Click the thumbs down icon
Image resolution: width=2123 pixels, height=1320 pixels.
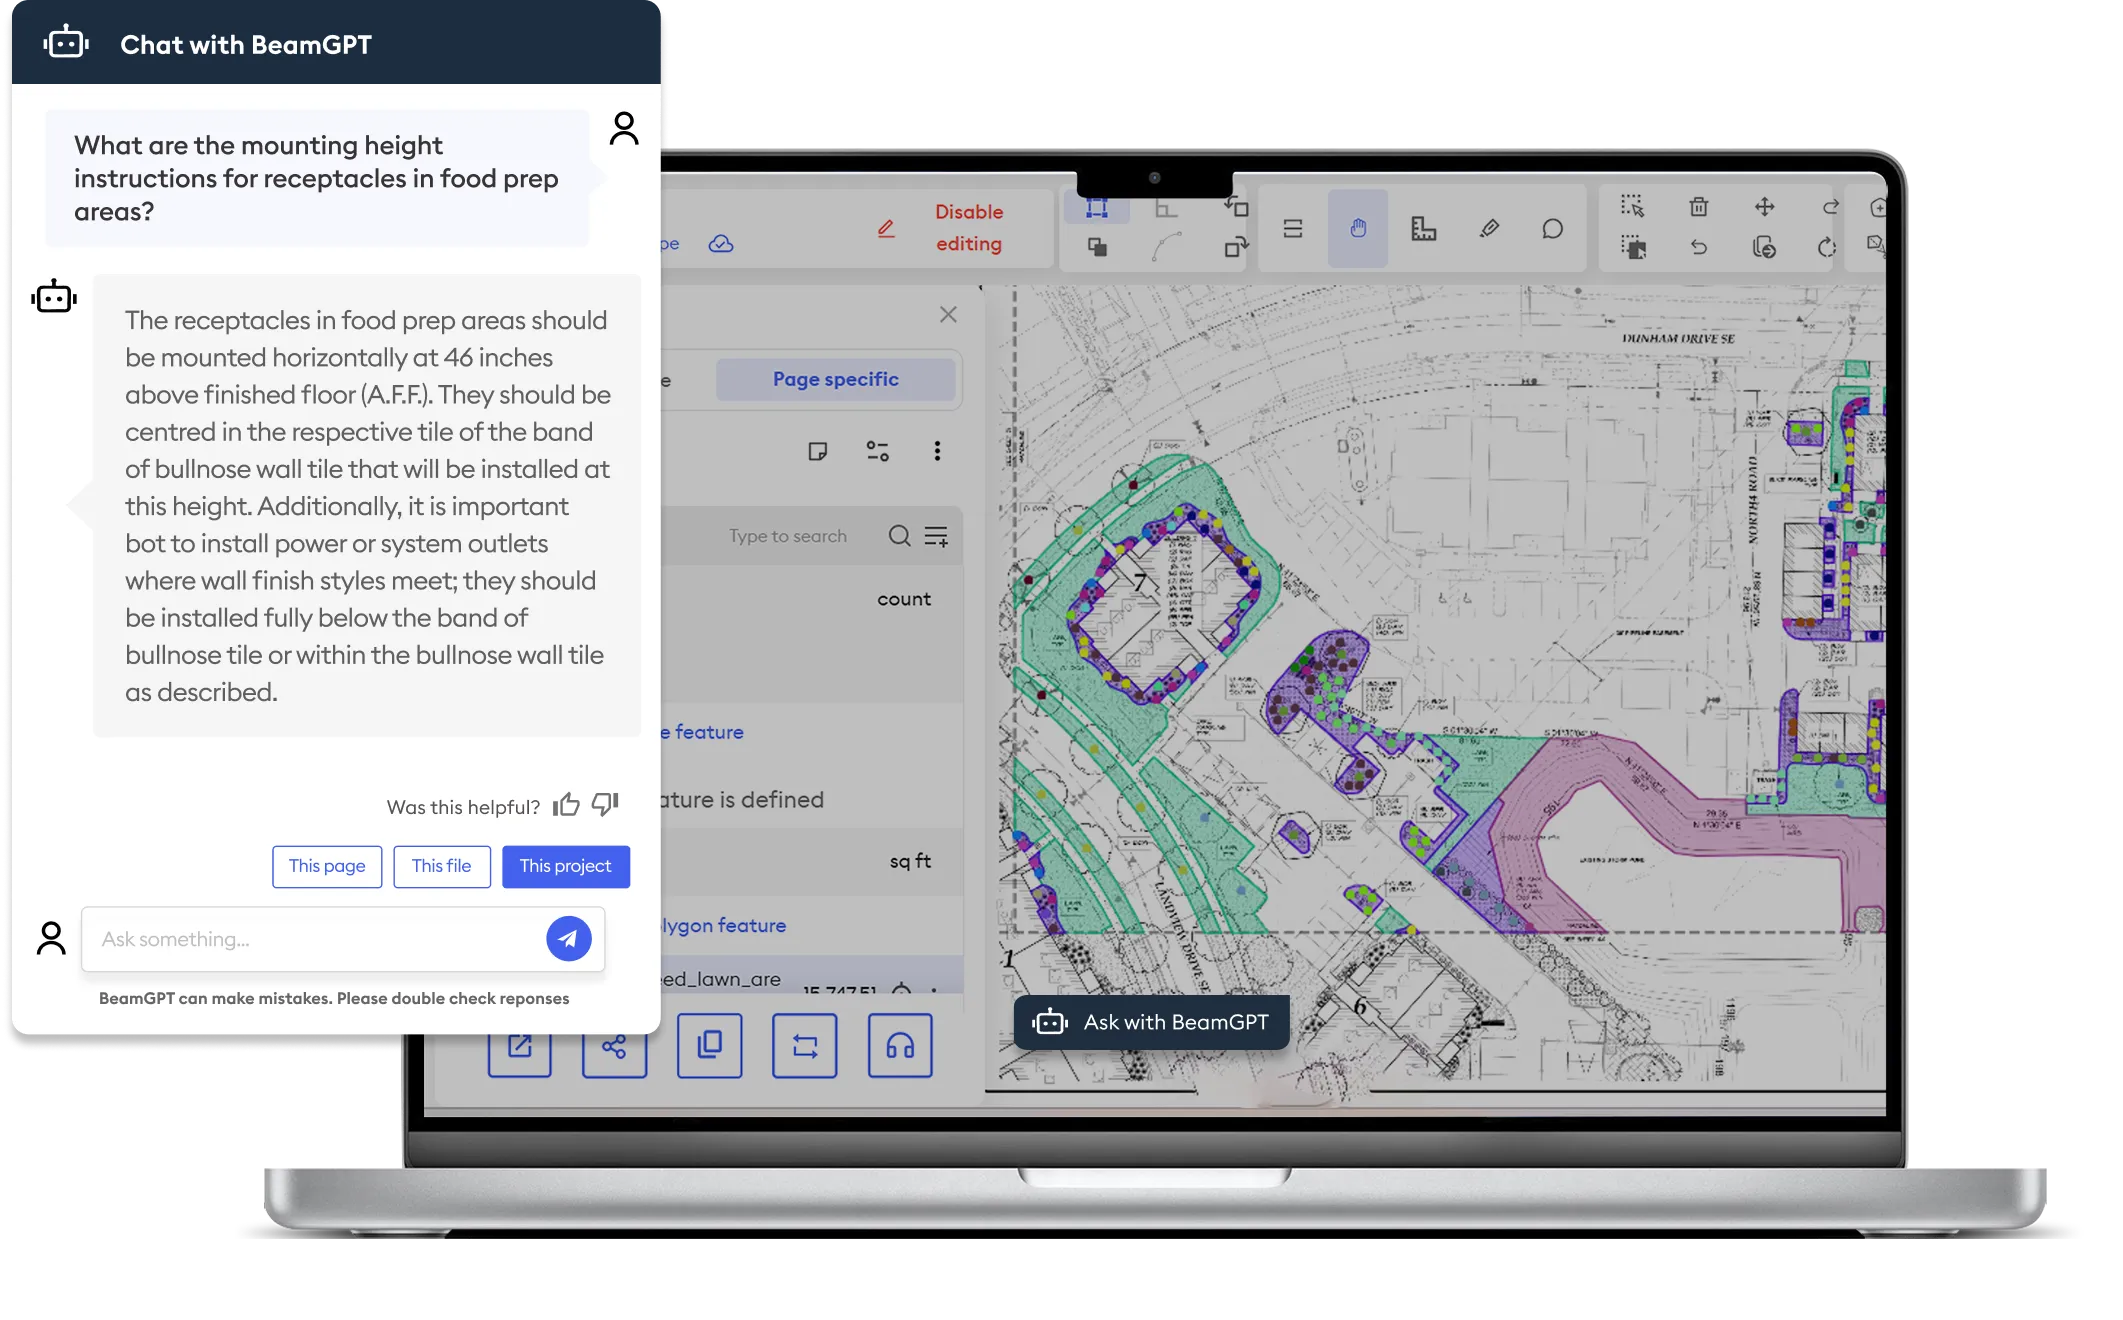(x=605, y=804)
